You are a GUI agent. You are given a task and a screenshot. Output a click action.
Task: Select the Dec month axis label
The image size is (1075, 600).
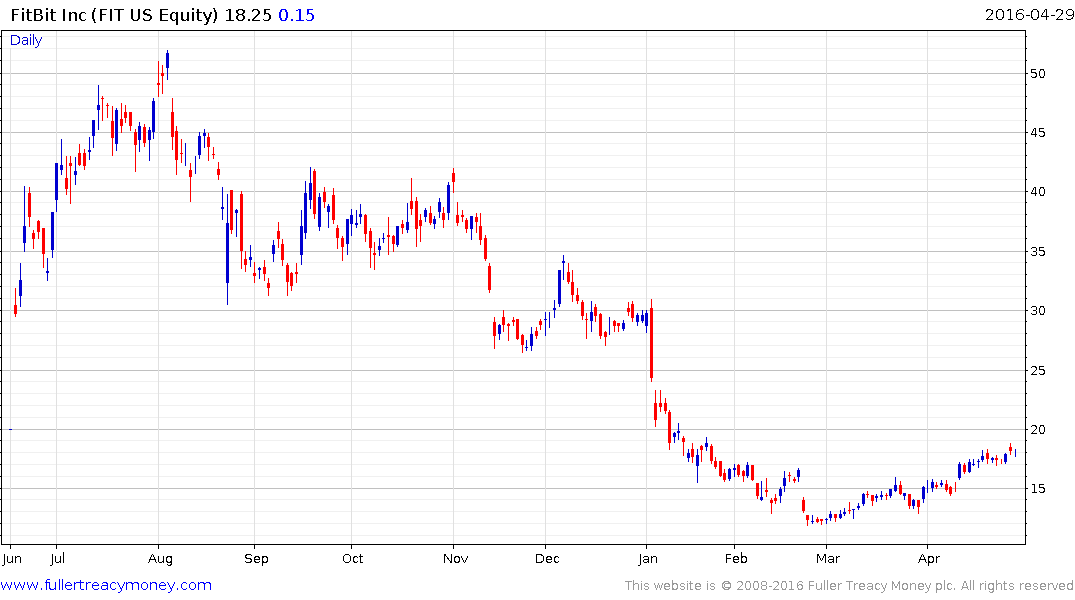(547, 559)
